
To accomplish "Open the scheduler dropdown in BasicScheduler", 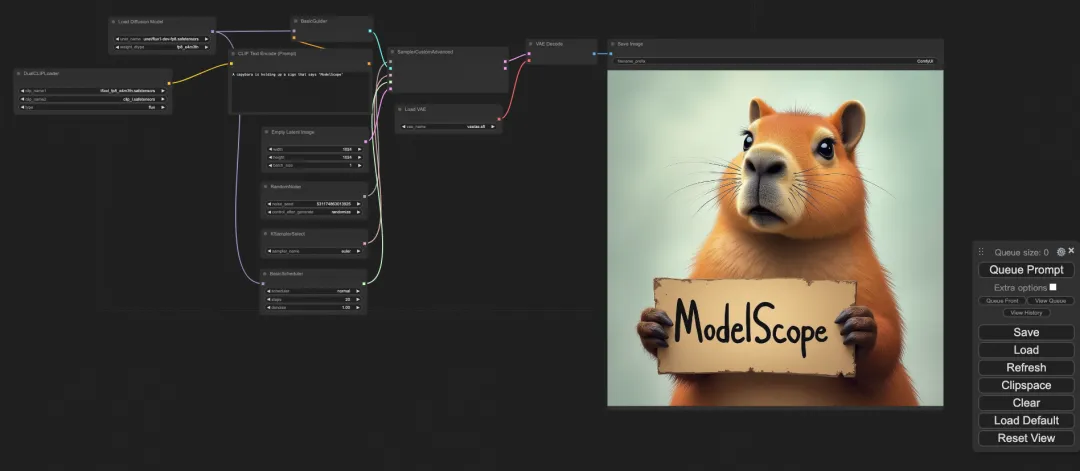I will pyautogui.click(x=313, y=291).
